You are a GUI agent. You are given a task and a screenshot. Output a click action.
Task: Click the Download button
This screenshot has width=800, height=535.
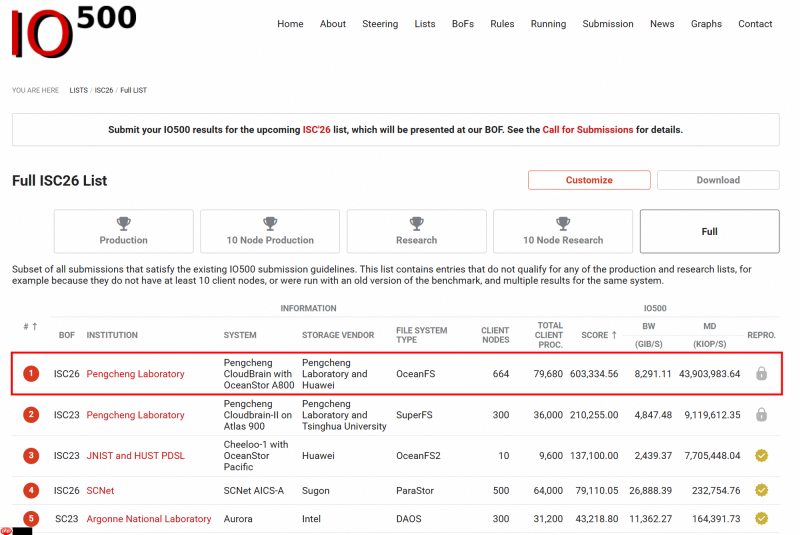pos(718,180)
